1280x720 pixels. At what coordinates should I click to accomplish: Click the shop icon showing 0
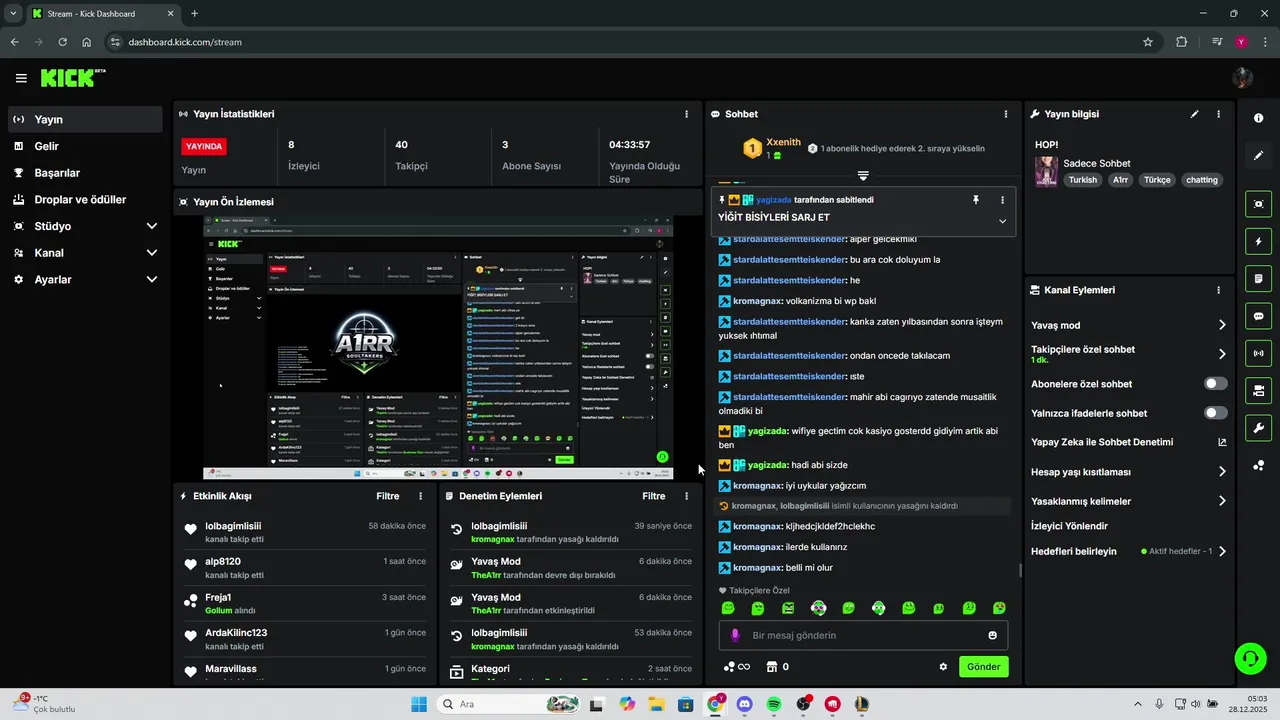click(x=777, y=667)
